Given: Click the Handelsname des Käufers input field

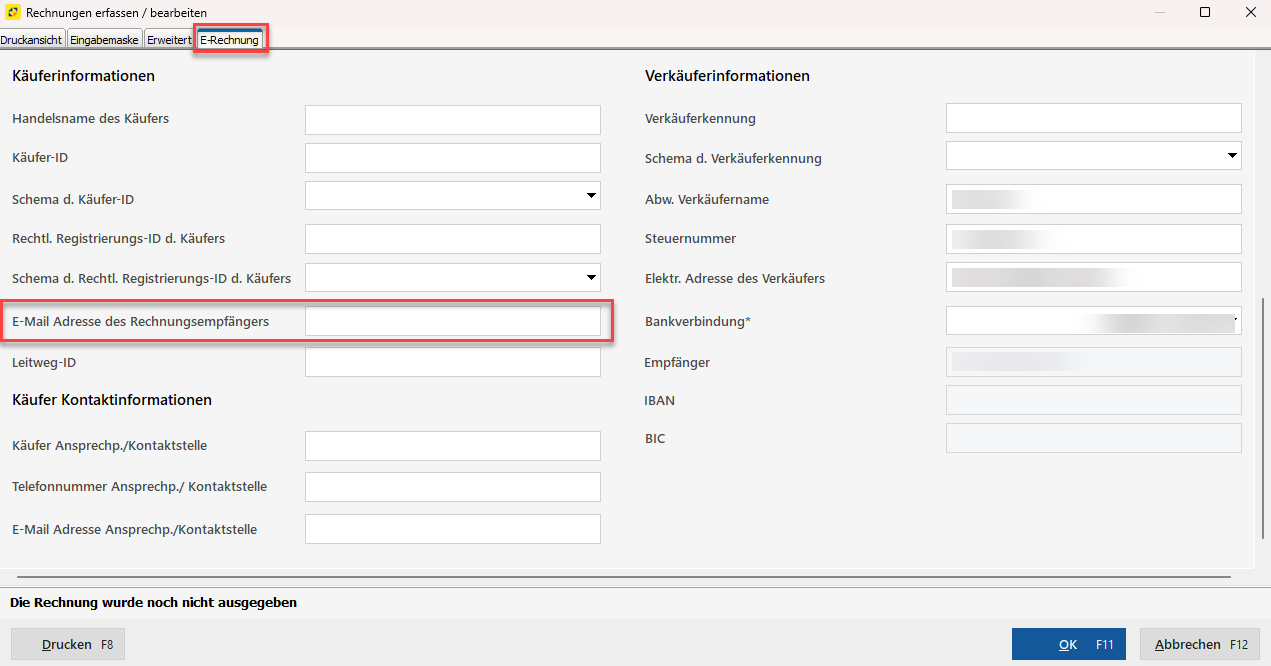Looking at the screenshot, I should click(x=453, y=120).
